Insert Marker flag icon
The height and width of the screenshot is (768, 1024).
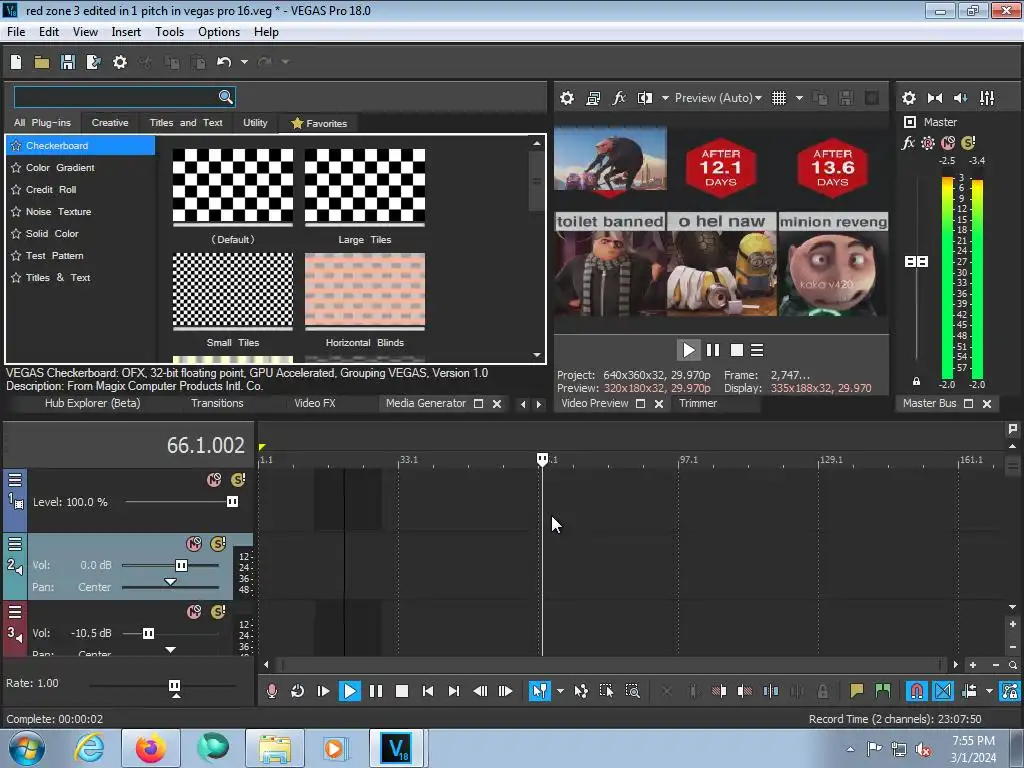(856, 691)
